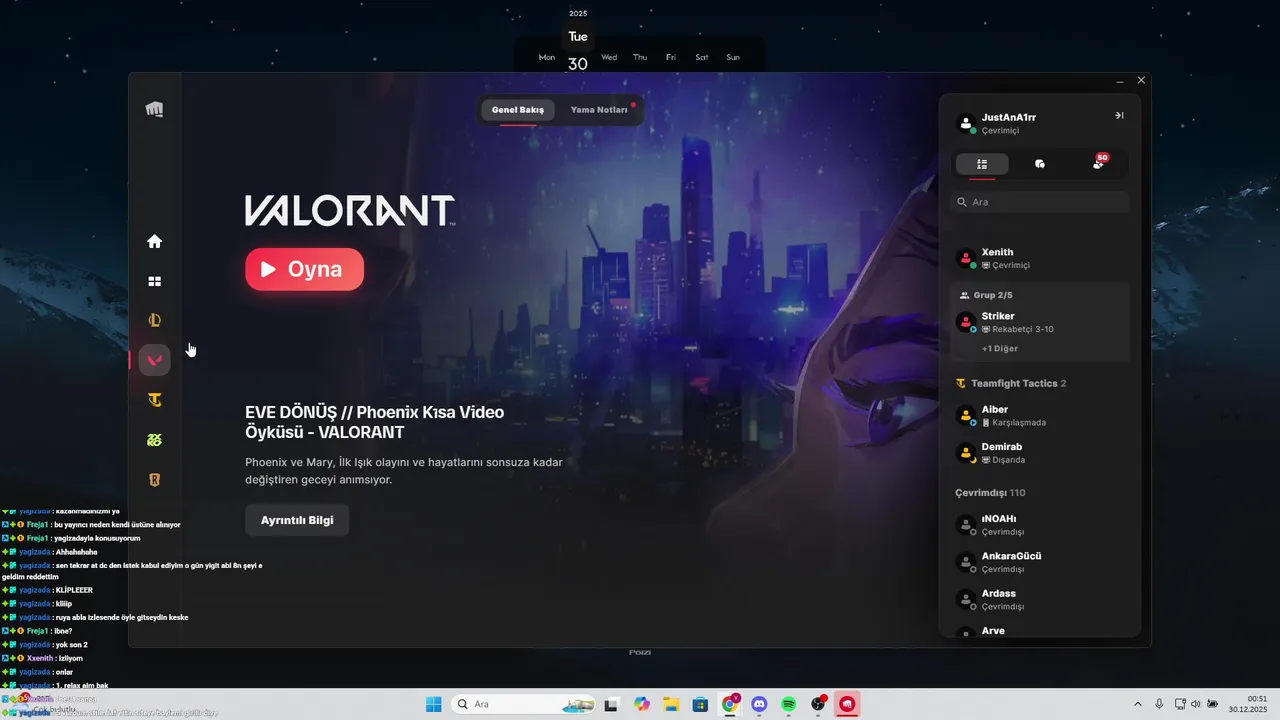This screenshot has width=1280, height=720.
Task: Focus the friends Ara search field
Action: (x=1039, y=202)
